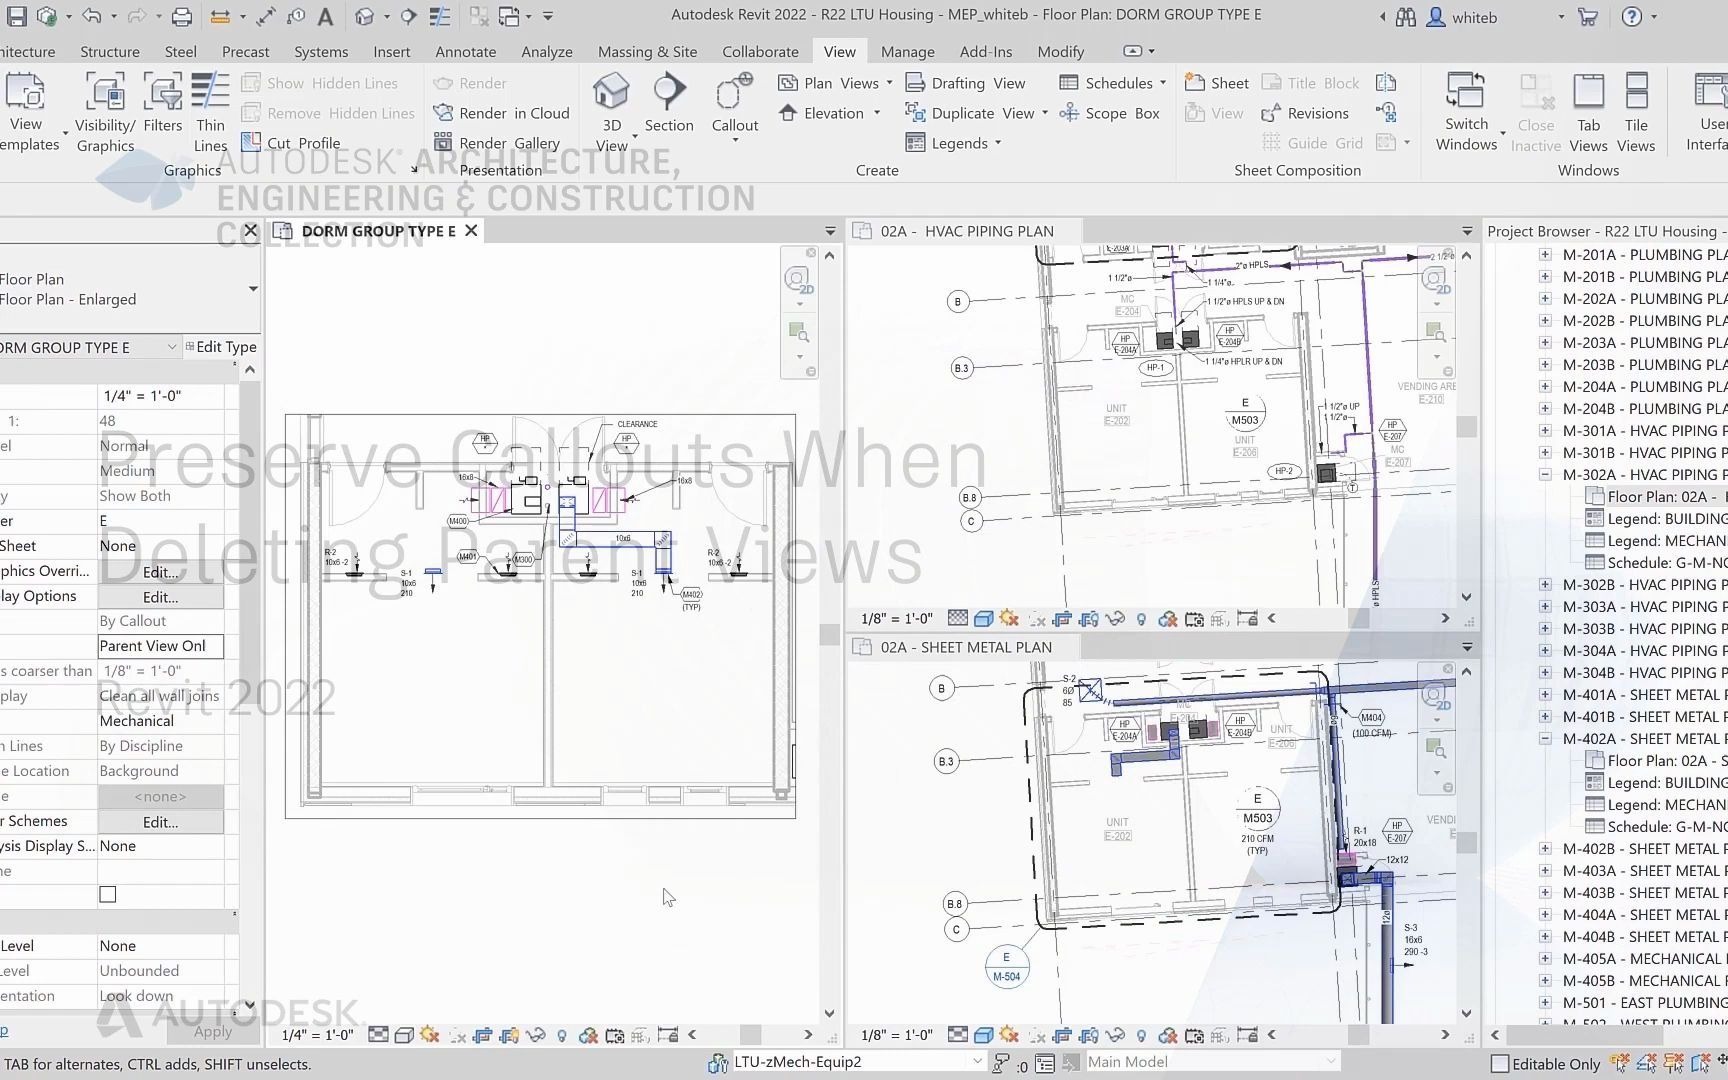Image resolution: width=1728 pixels, height=1080 pixels.
Task: Click the Apply button in Properties
Action: (x=212, y=1032)
